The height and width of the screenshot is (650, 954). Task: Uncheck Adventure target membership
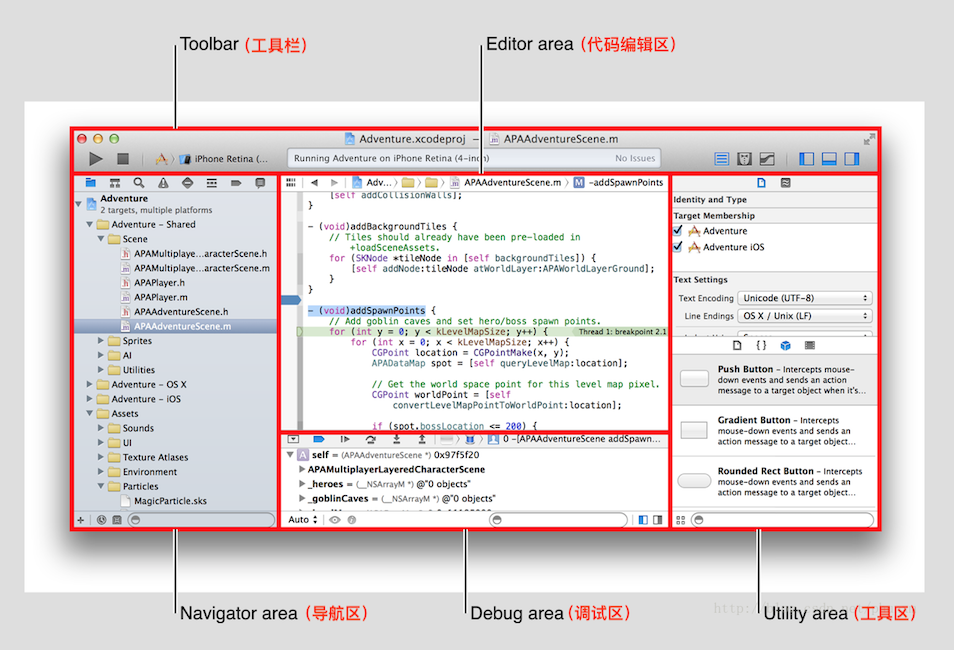coord(678,231)
